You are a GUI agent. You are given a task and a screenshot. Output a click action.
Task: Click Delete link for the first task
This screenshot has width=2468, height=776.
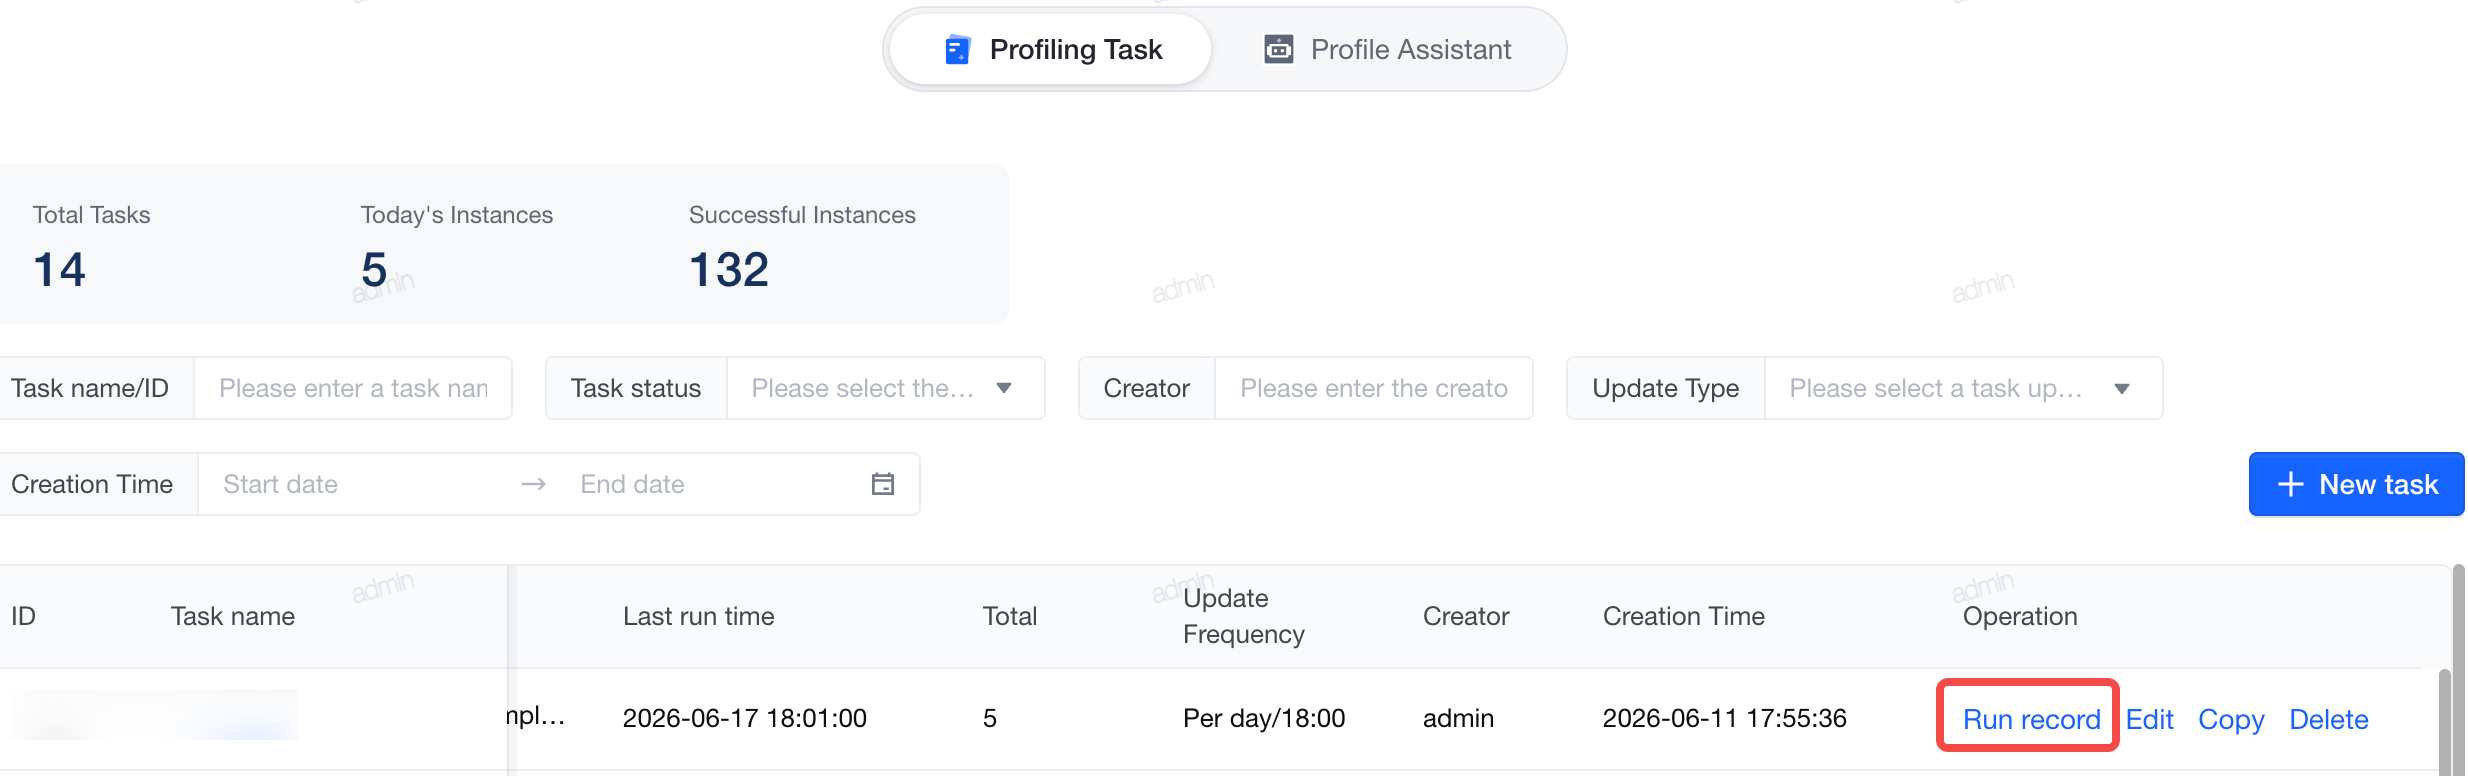(2328, 719)
